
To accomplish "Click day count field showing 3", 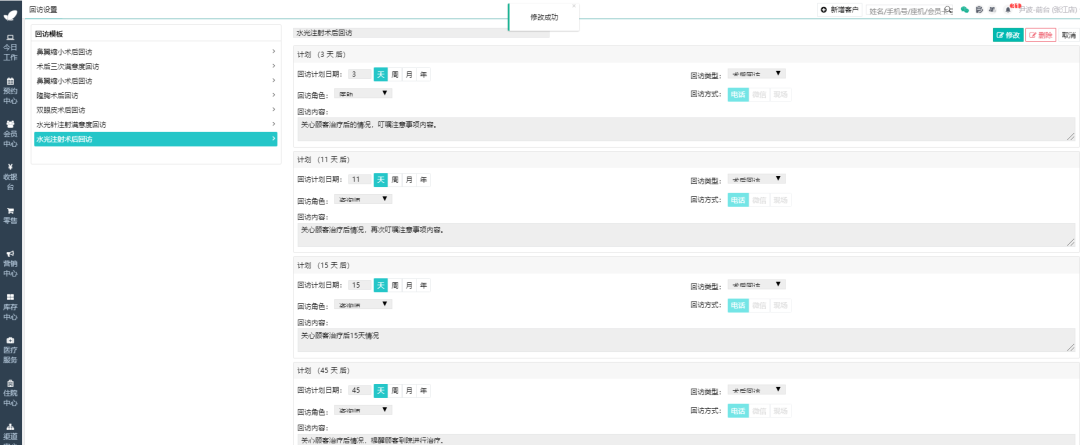I will click(360, 74).
